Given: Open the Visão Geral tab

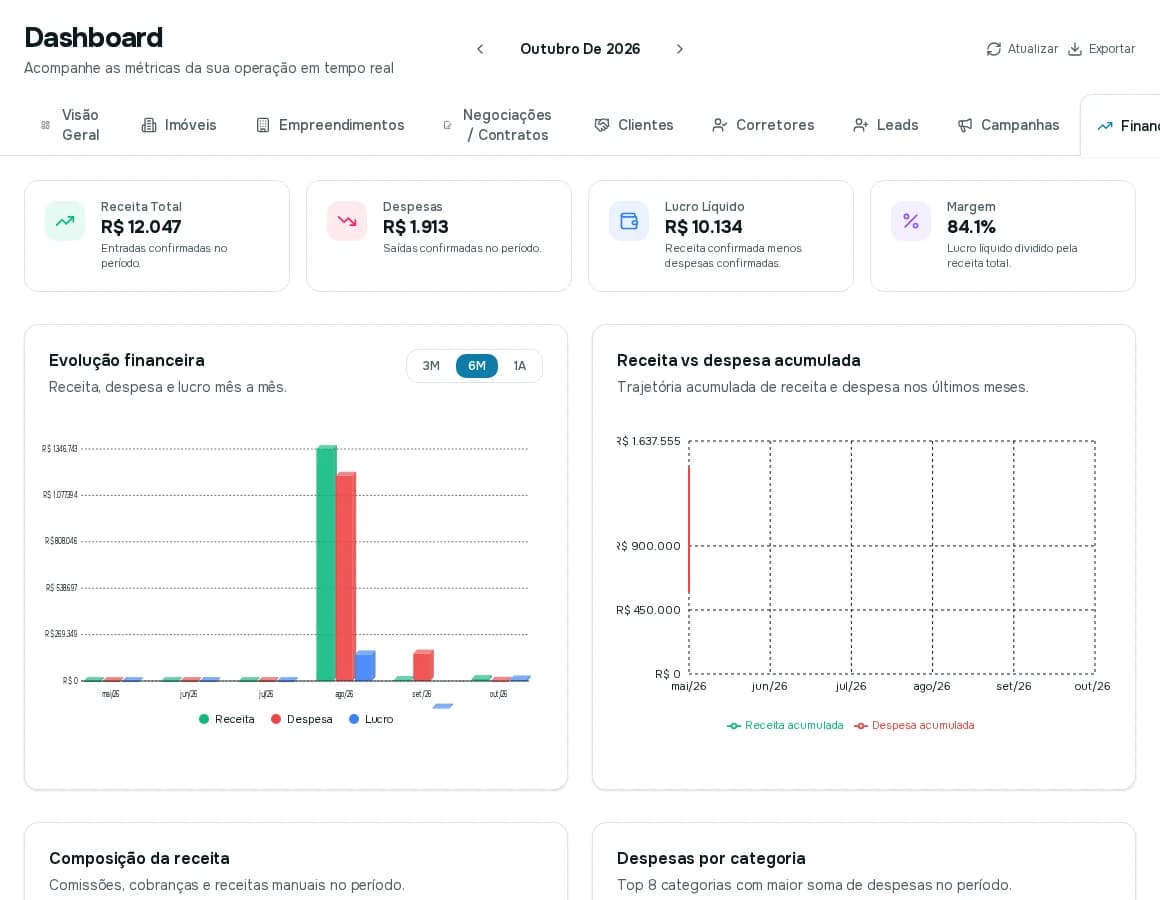Looking at the screenshot, I should coord(70,125).
